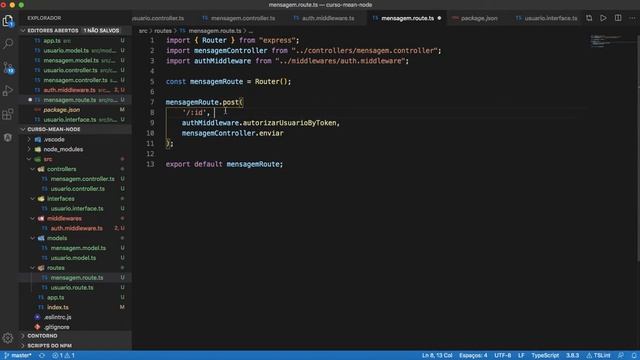Screen dimensions: 640x360
Task: Click the Open Changes icon in editor toolbar
Action: (589, 18)
